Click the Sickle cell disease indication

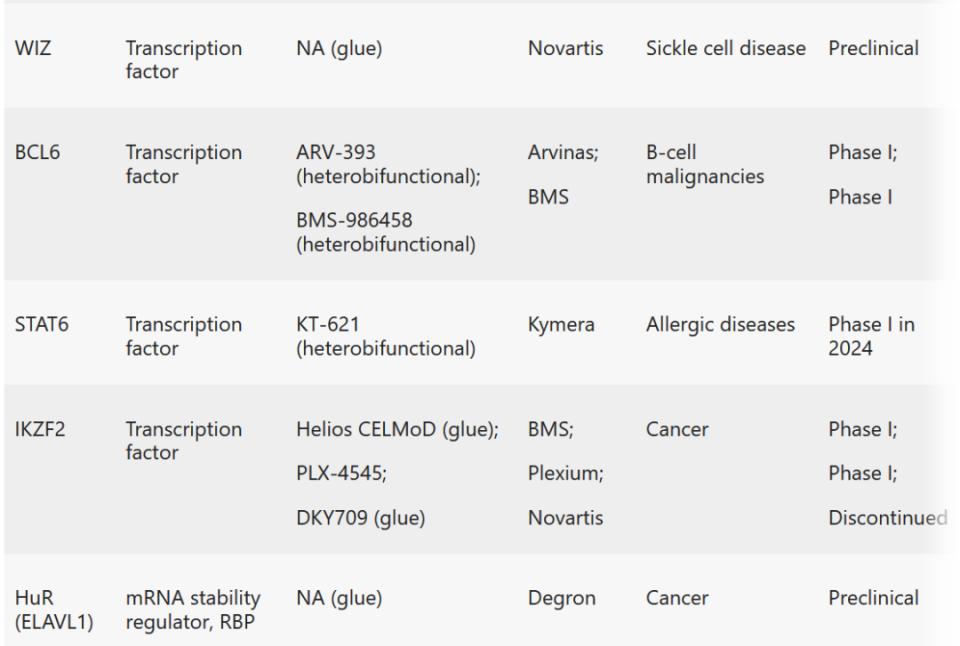click(725, 48)
